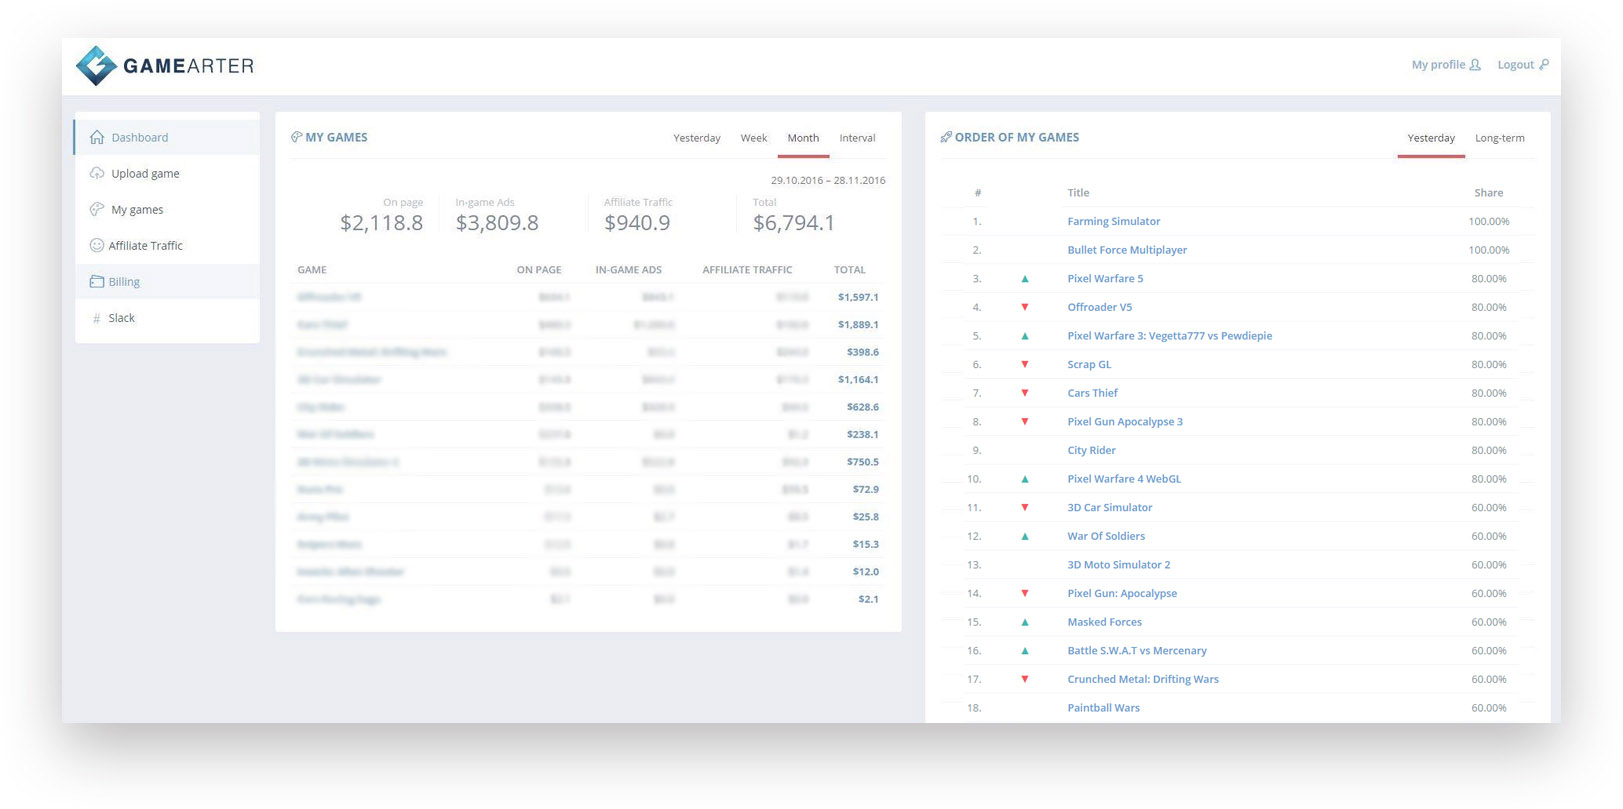
Task: Open the 3D Car Simulator link
Action: (x=1110, y=508)
